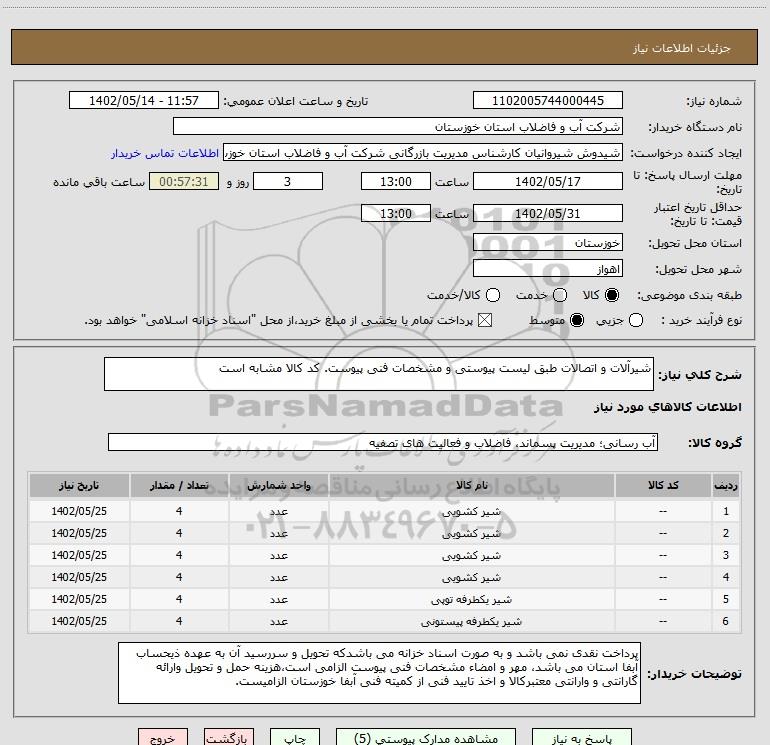Click شیر کشویی in row 4
770x745 pixels.
pyautogui.click(x=471, y=578)
